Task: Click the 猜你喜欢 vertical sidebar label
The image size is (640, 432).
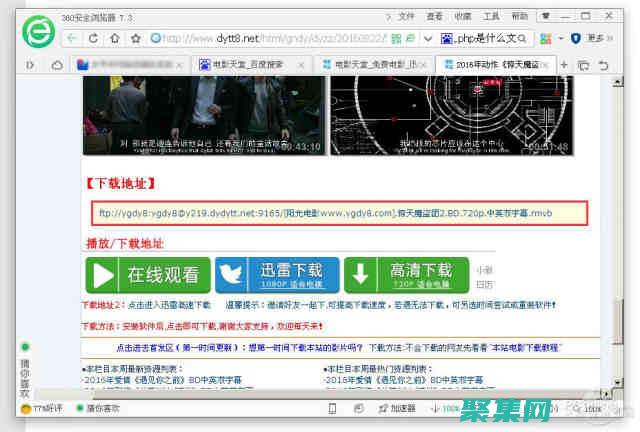Action: 25,379
